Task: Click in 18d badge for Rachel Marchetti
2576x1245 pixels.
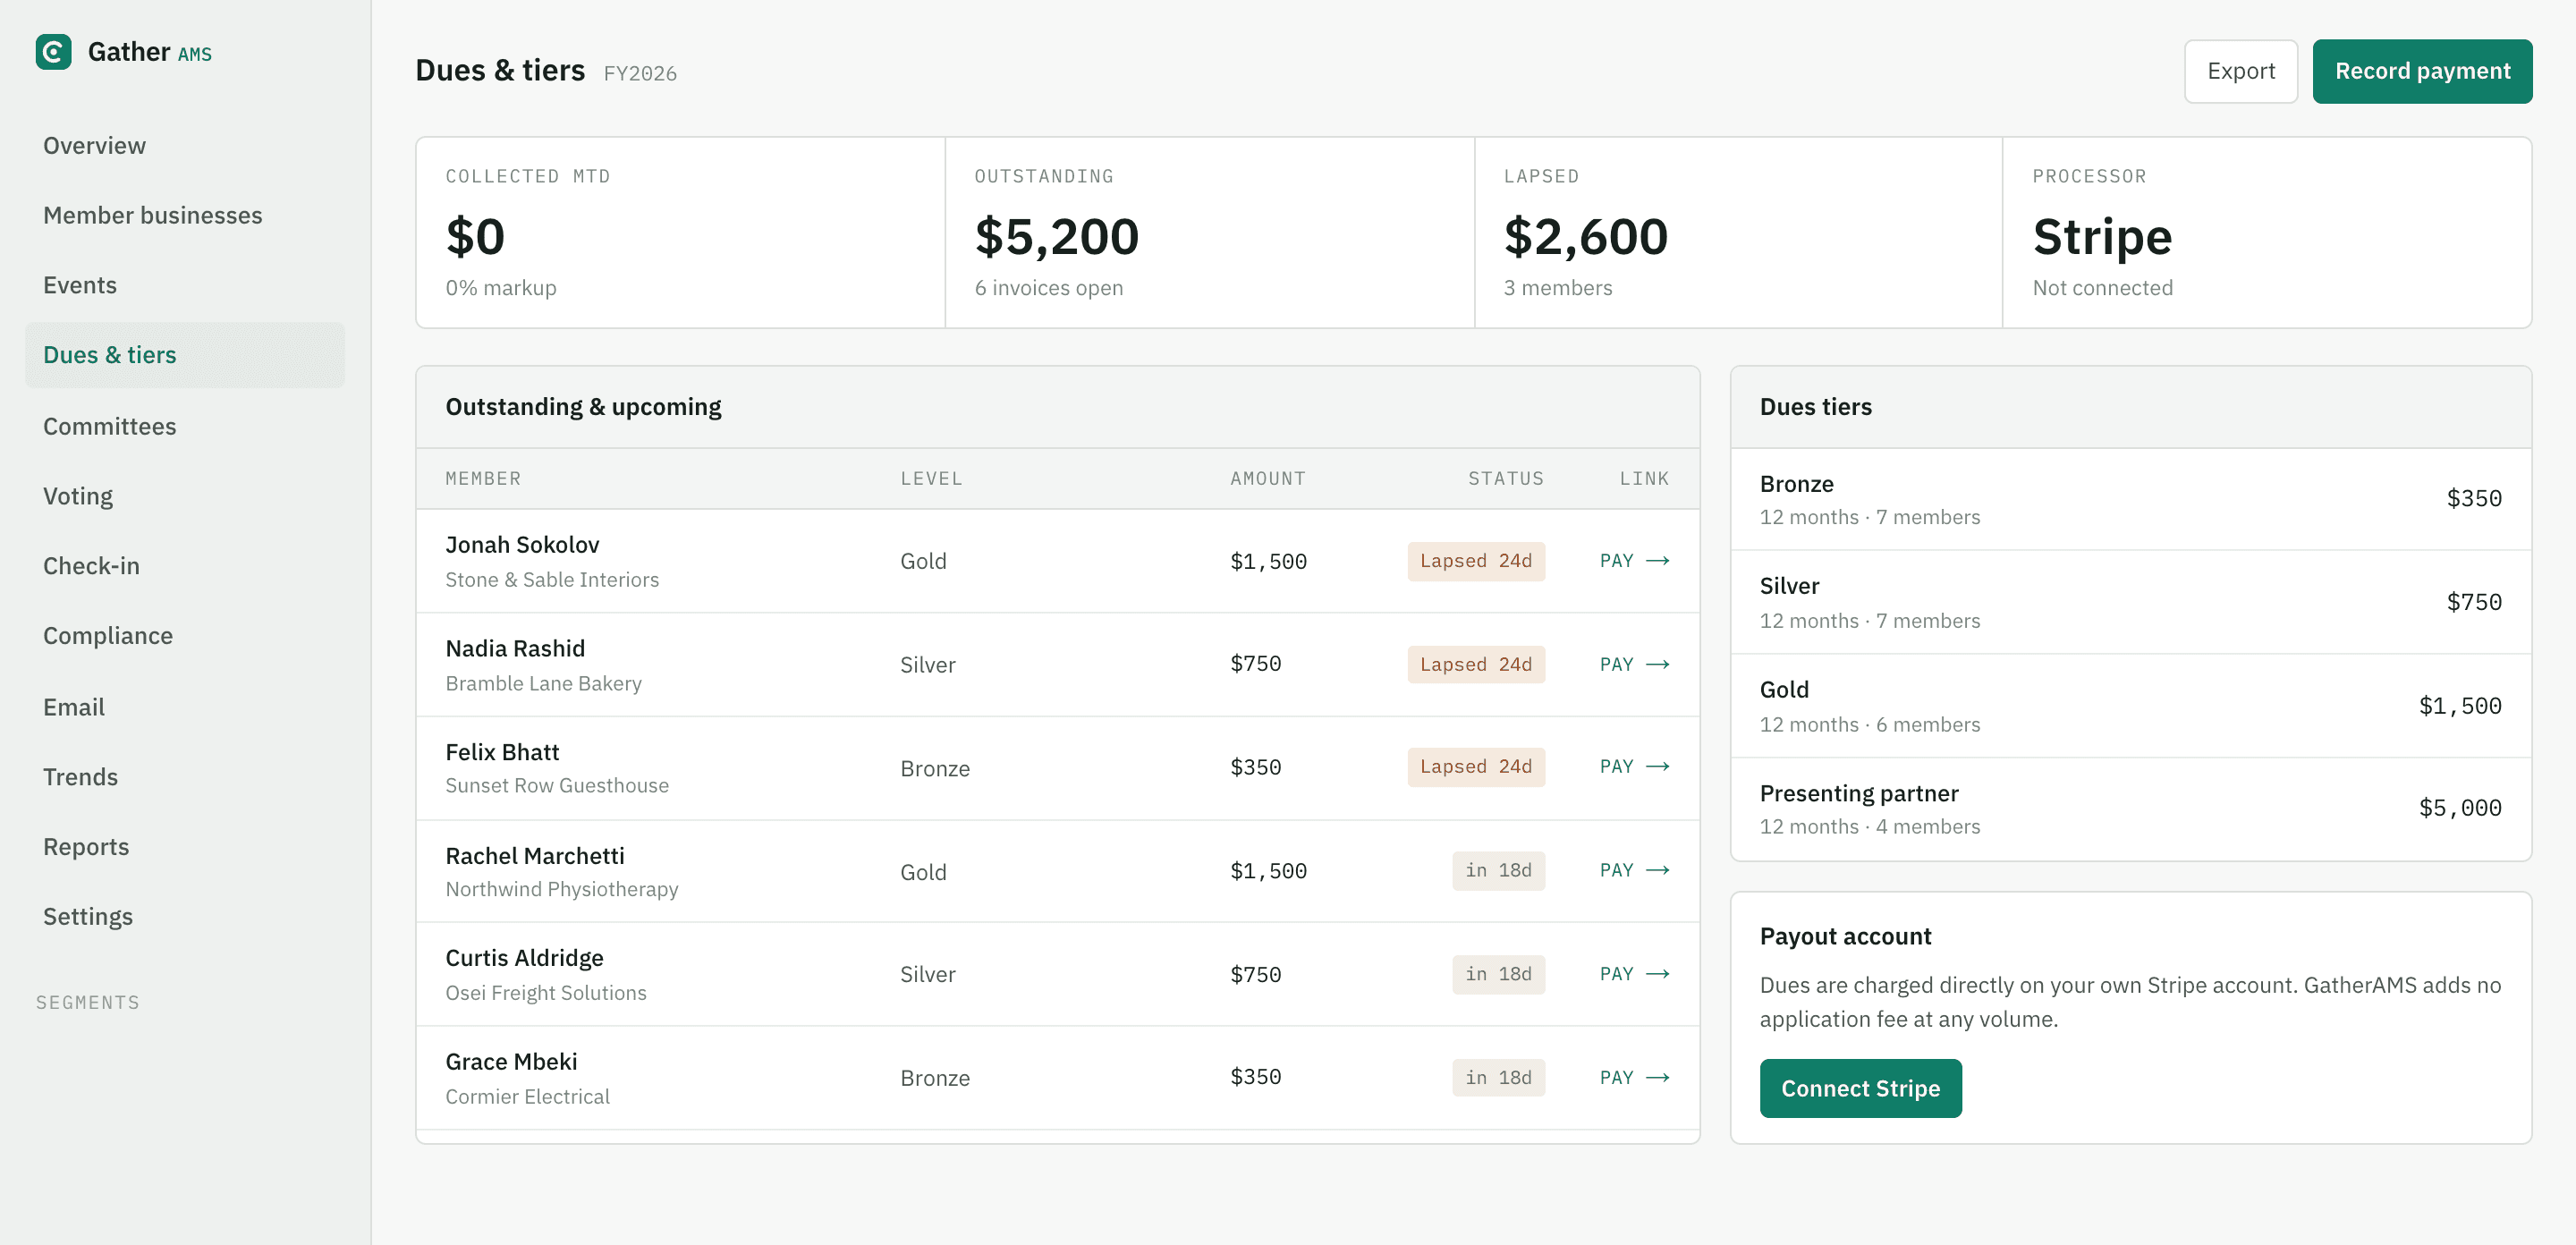Action: tap(1498, 871)
